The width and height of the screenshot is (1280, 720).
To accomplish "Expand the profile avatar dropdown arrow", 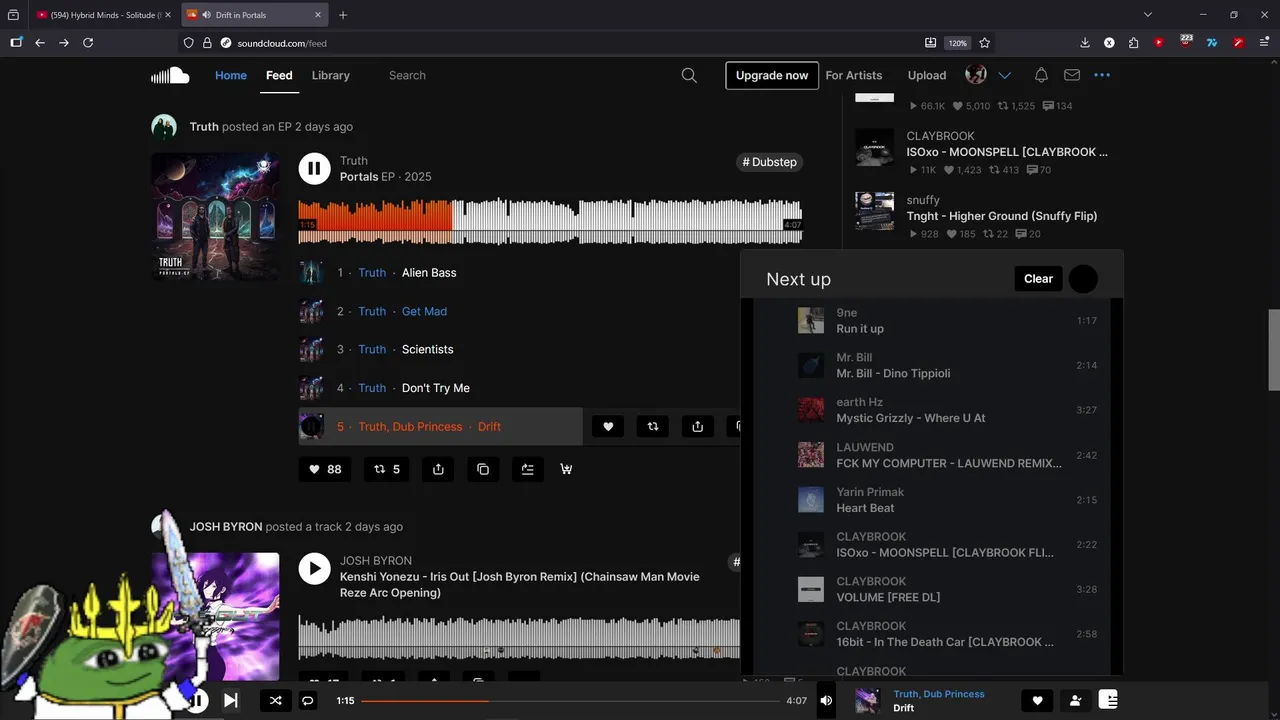I will [1005, 75].
